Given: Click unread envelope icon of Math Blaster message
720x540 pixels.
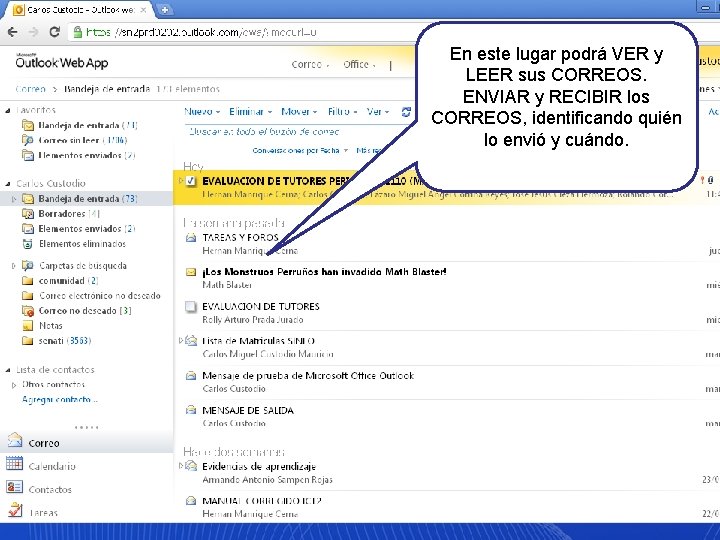Looking at the screenshot, I should (191, 272).
